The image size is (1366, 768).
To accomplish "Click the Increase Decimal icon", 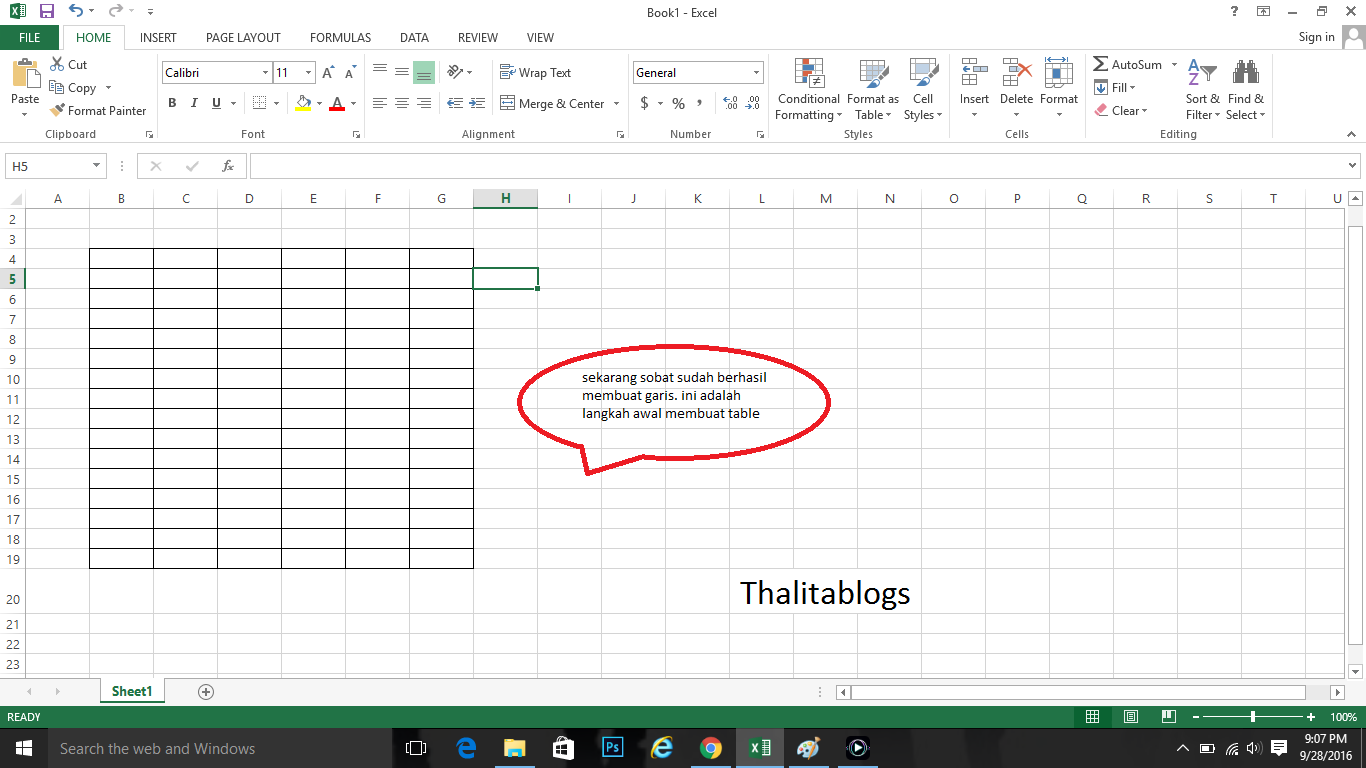I will coord(730,103).
